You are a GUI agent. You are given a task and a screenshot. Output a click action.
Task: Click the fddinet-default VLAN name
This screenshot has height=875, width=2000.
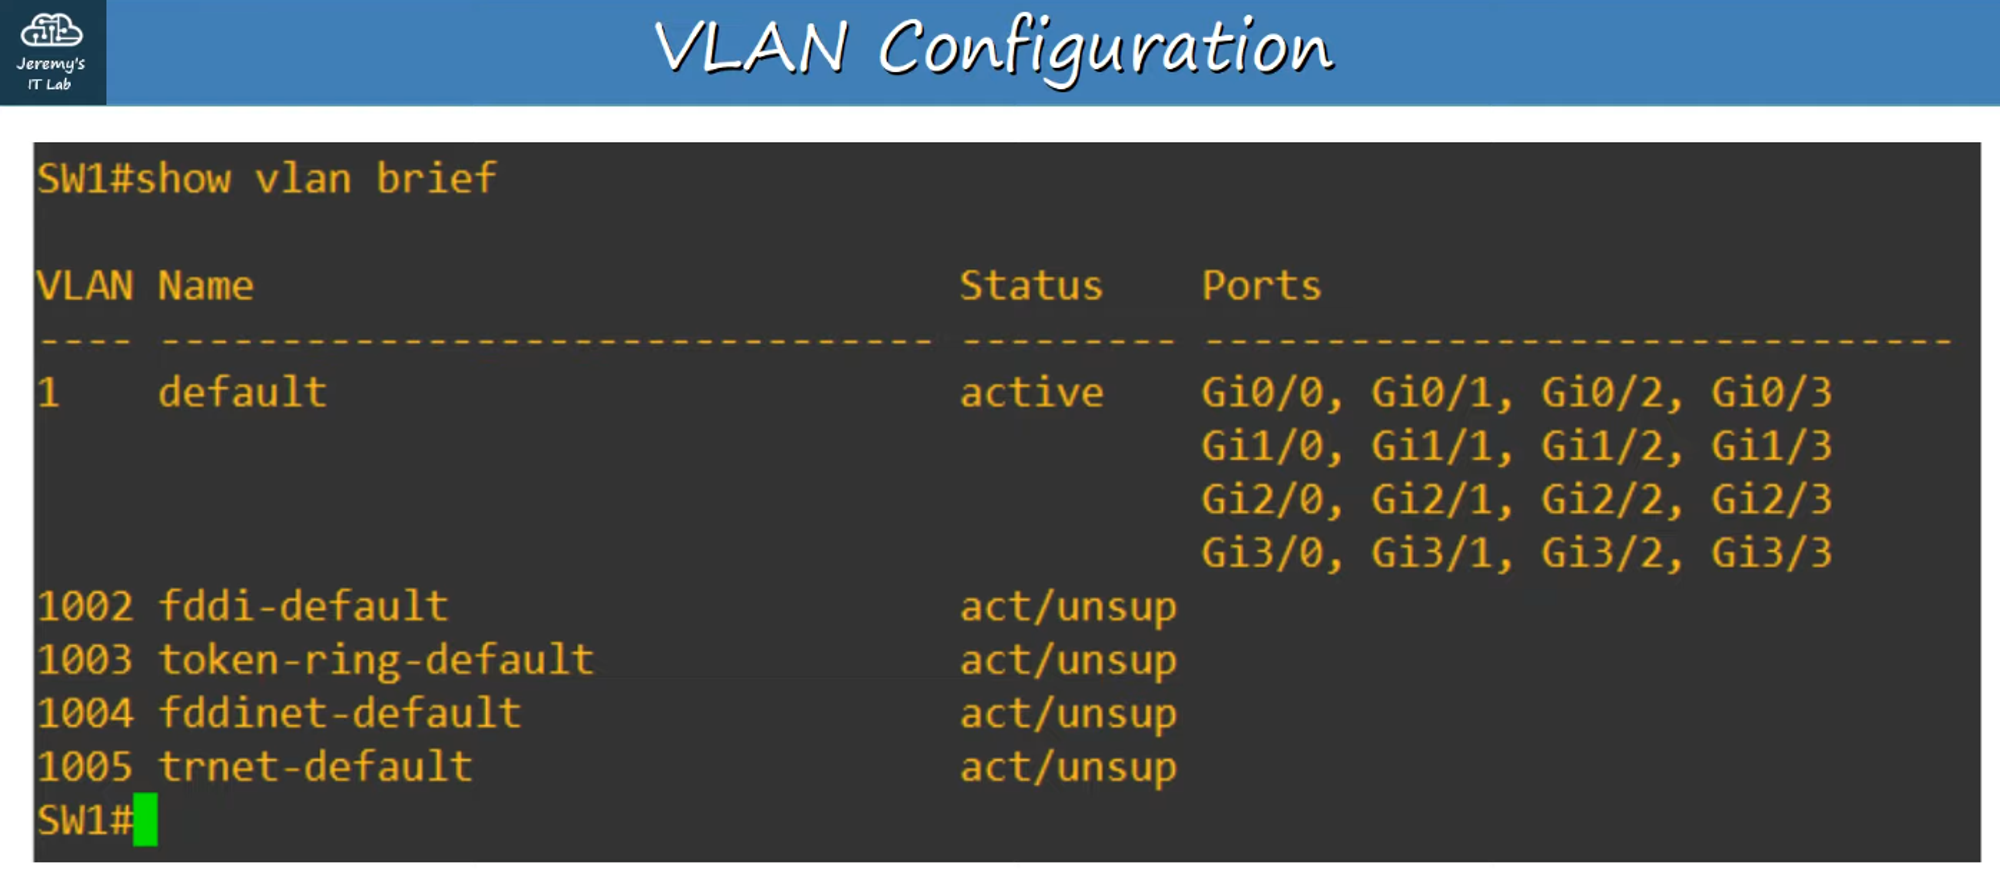tap(339, 713)
